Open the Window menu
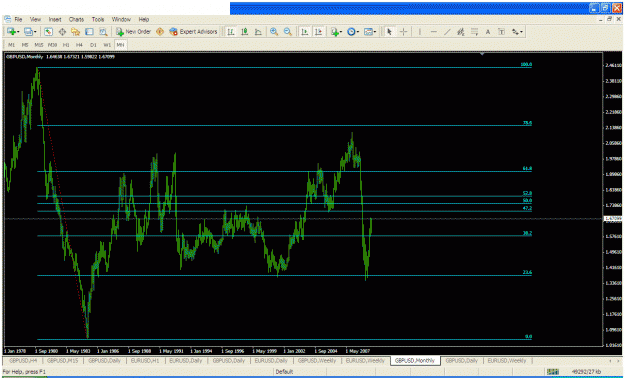The height and width of the screenshot is (378, 625). 121,19
